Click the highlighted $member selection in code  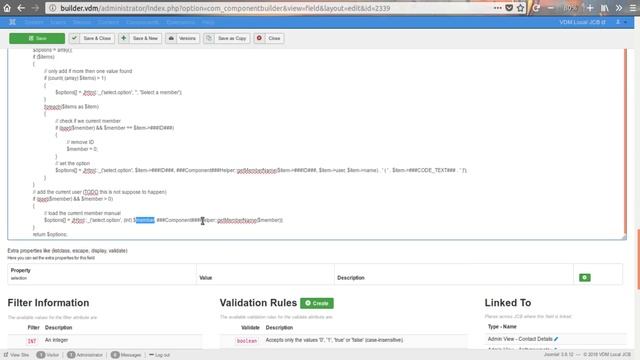point(144,220)
